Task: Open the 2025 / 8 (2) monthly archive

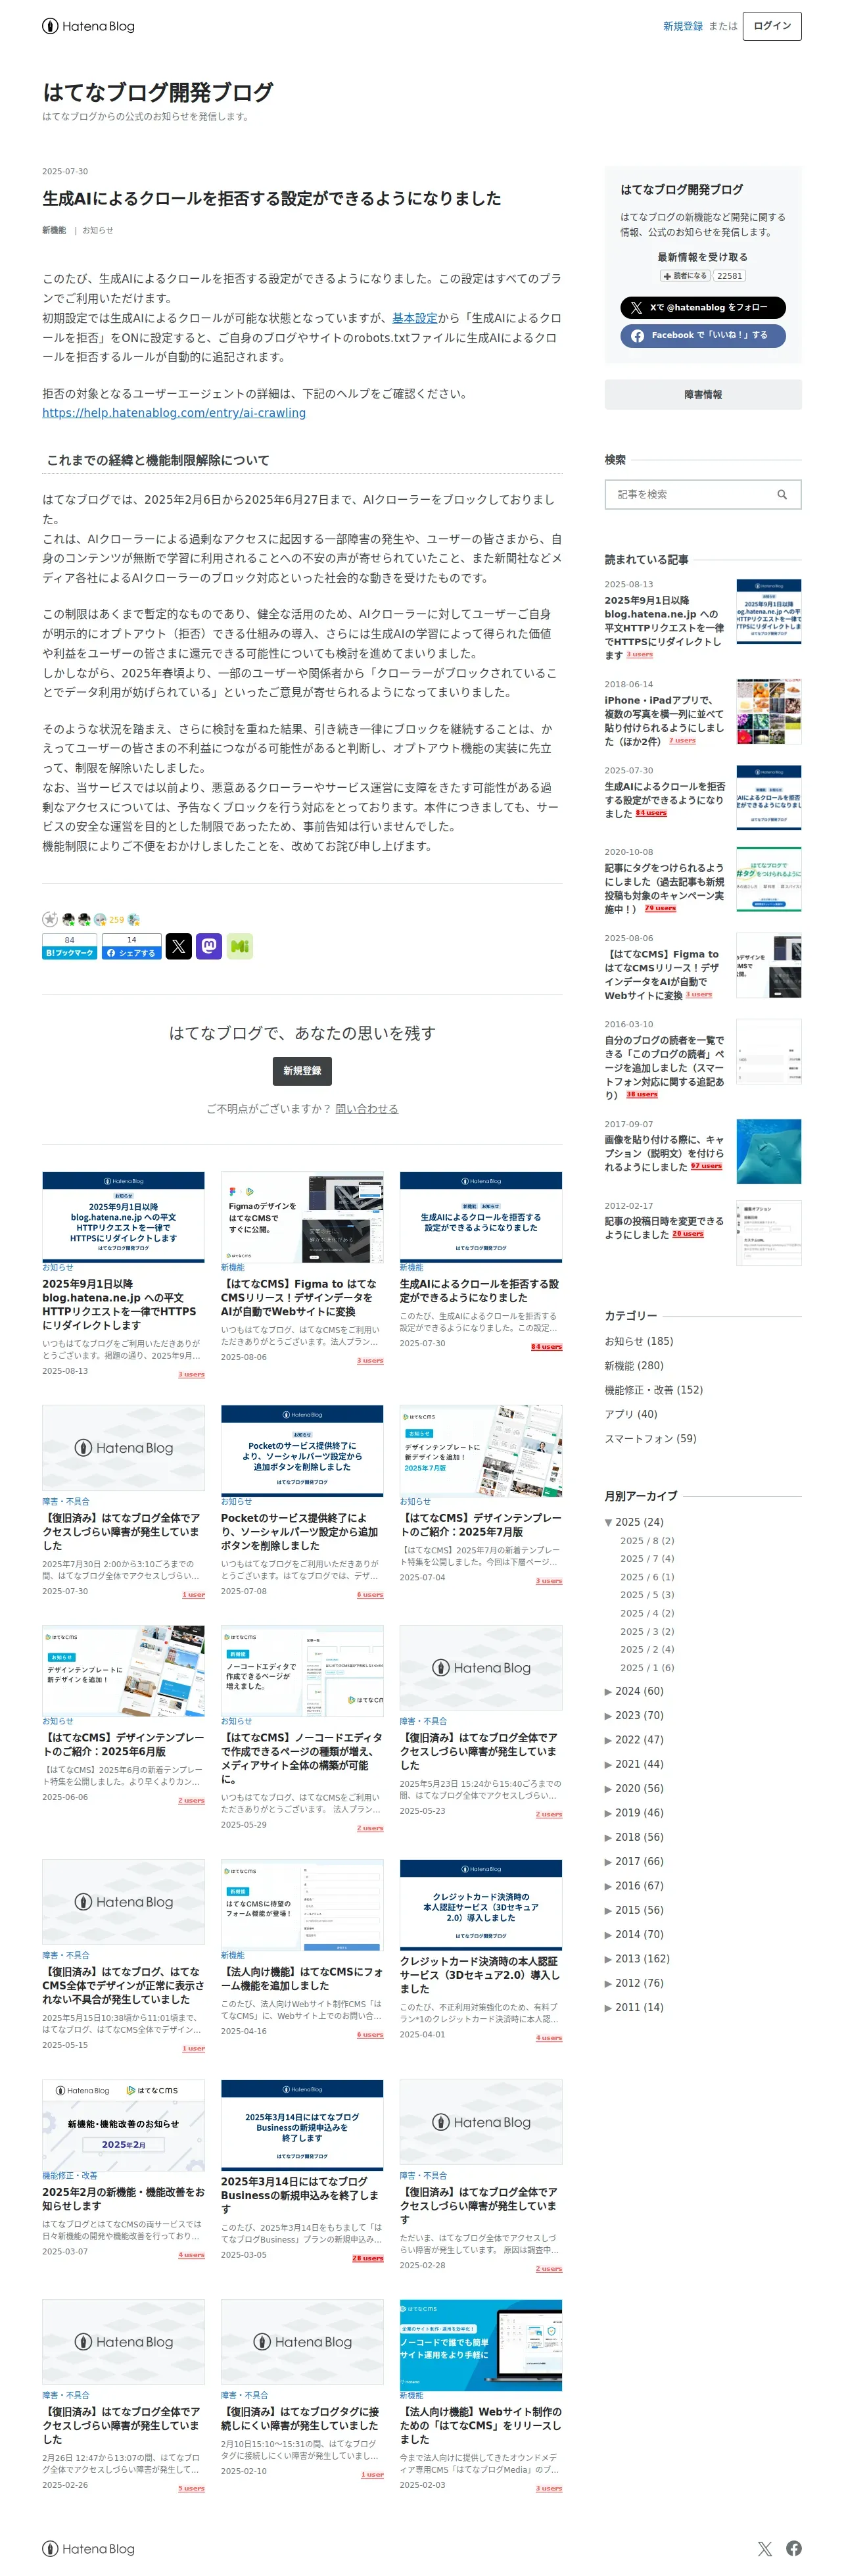Action: click(x=647, y=1541)
